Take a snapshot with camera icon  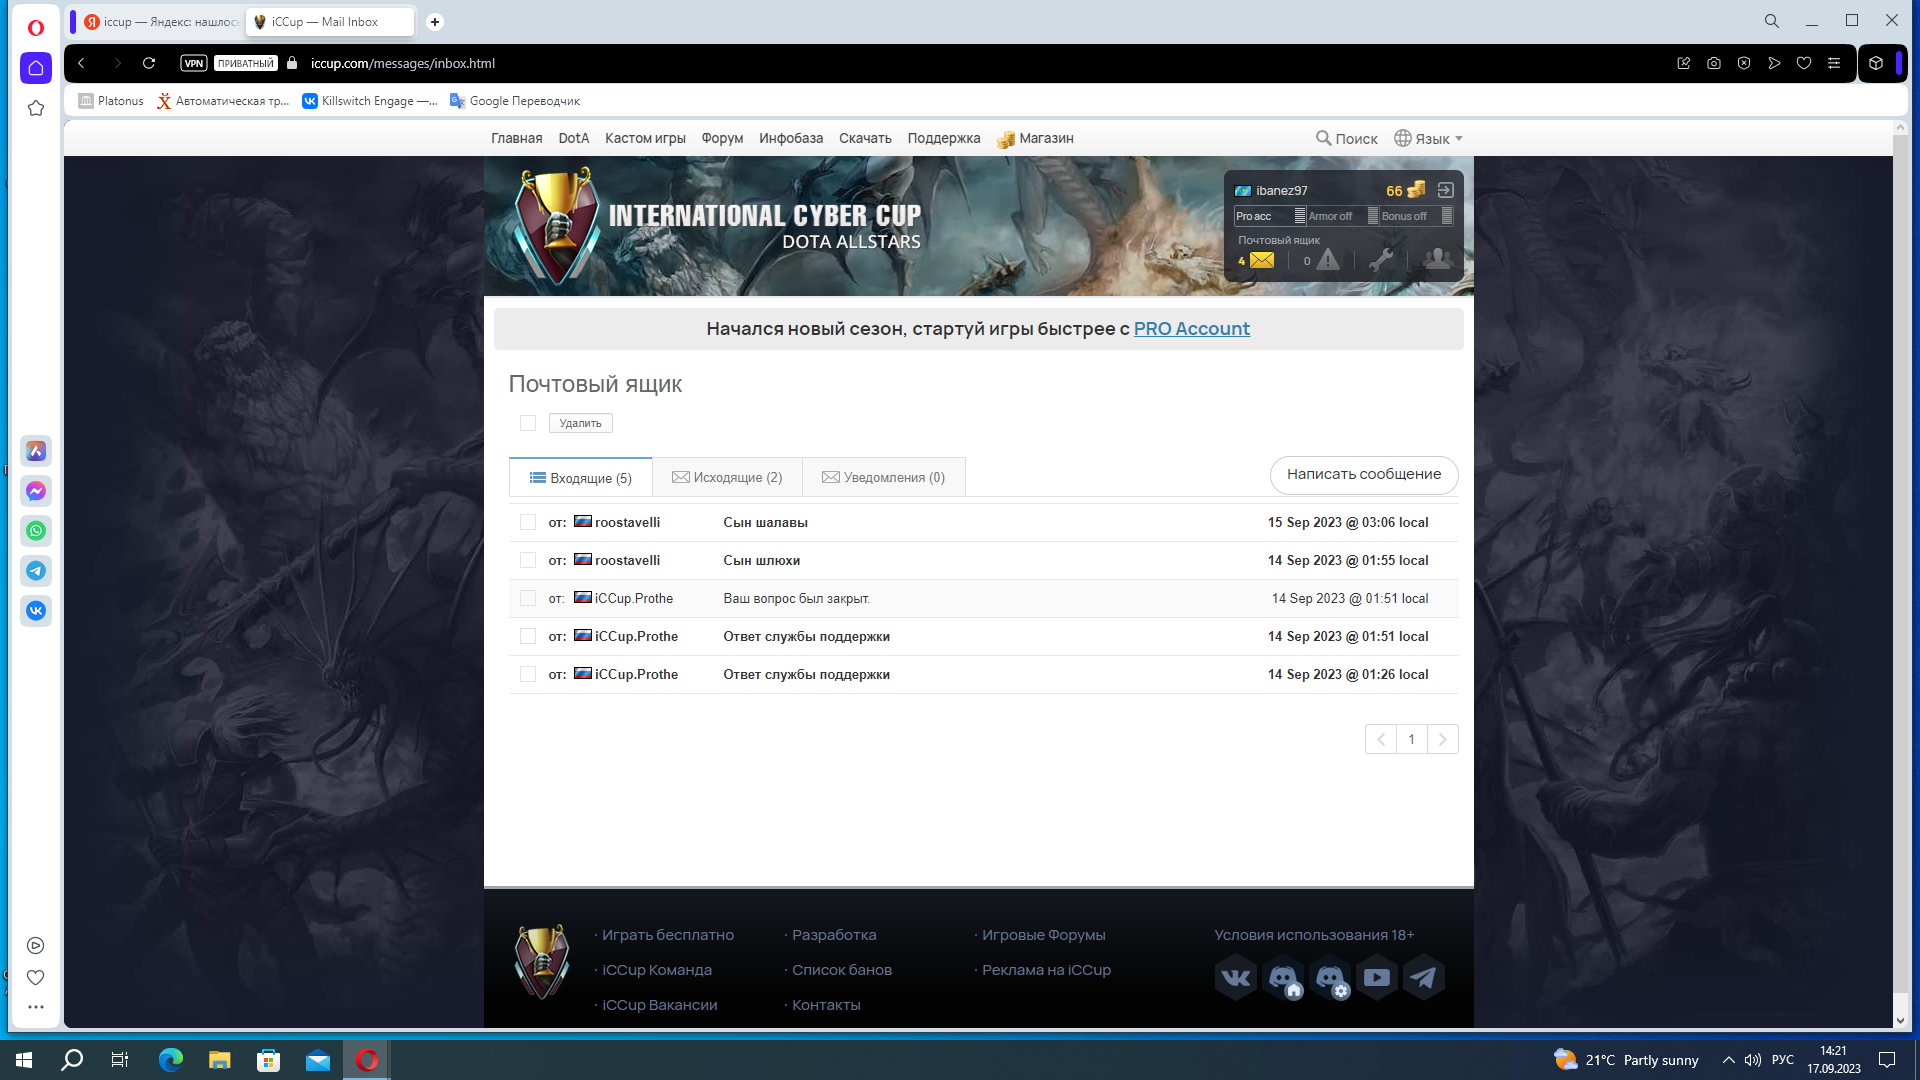pos(1714,63)
